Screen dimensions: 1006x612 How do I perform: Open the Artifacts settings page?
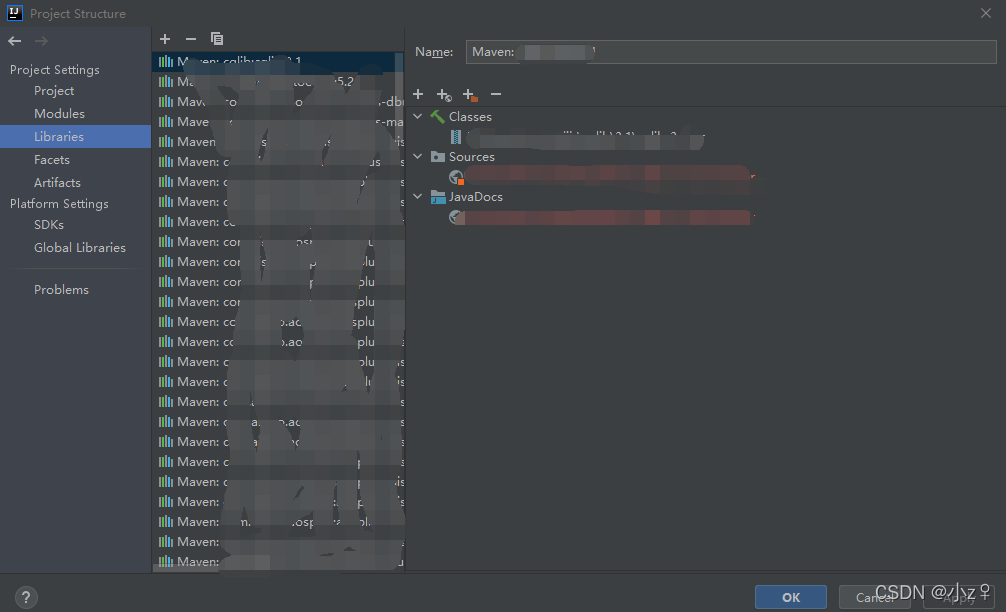tap(57, 183)
